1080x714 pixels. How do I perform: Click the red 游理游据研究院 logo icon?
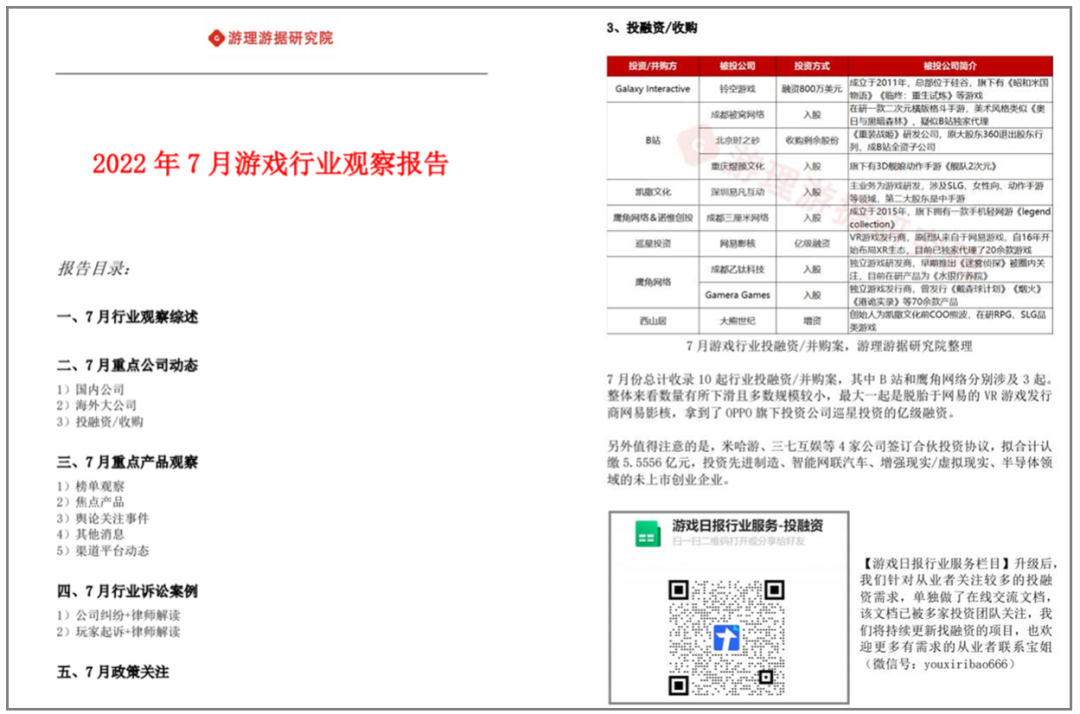[x=215, y=38]
